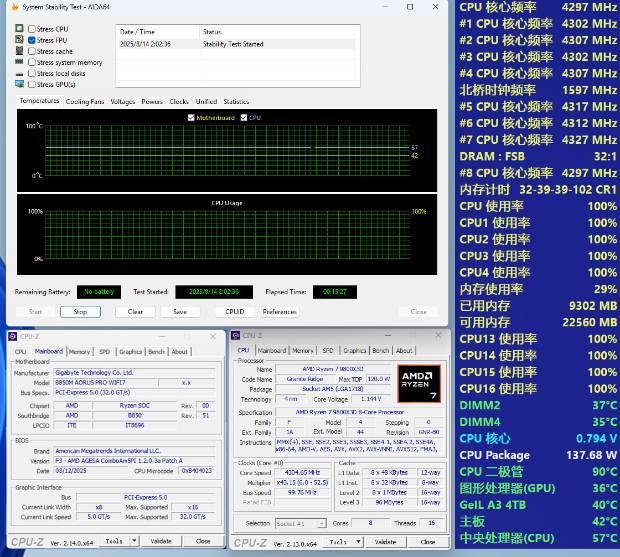
Task: Enable the Stress CPU checkbox
Action: click(x=32, y=29)
